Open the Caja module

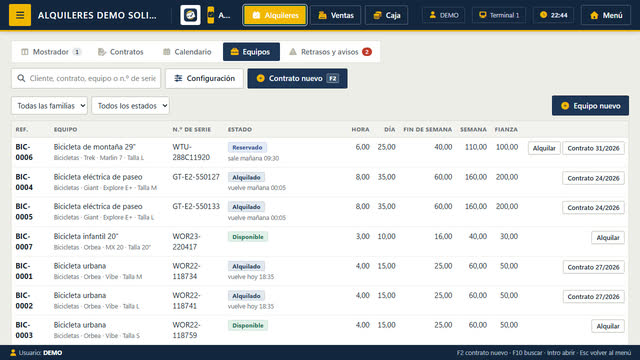click(387, 15)
